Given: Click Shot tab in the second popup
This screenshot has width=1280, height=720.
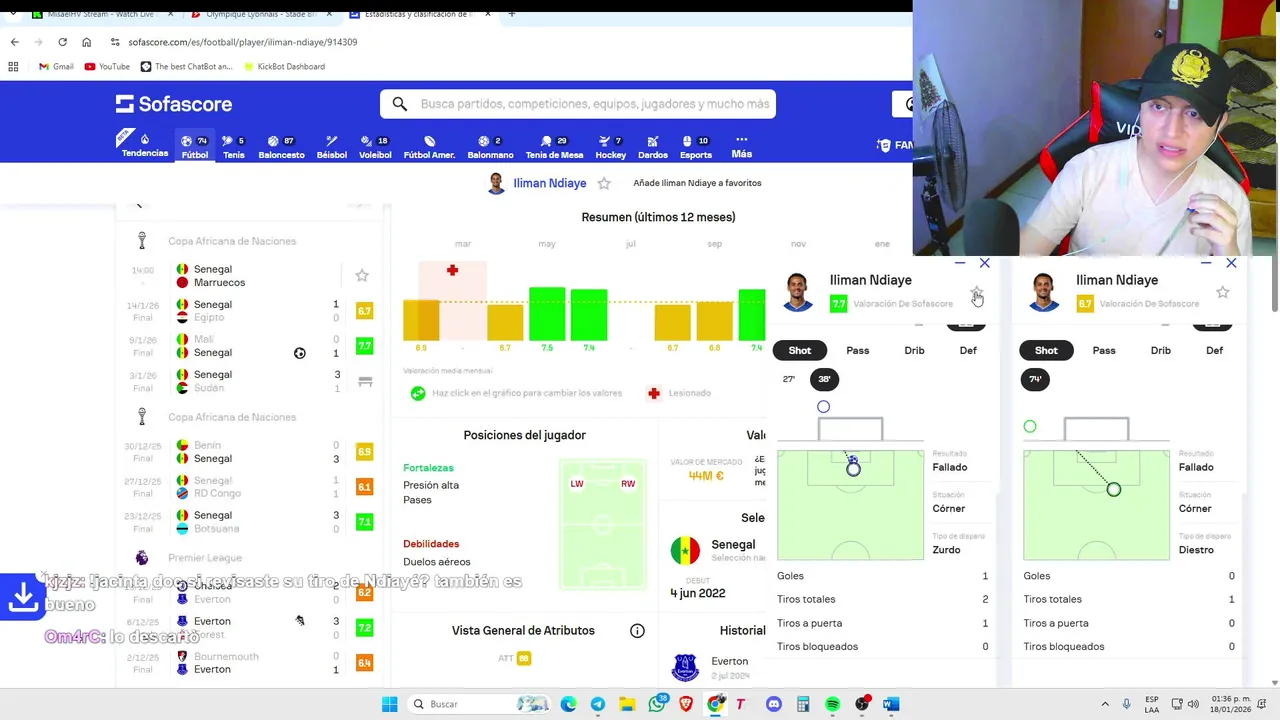Looking at the screenshot, I should pos(1046,350).
